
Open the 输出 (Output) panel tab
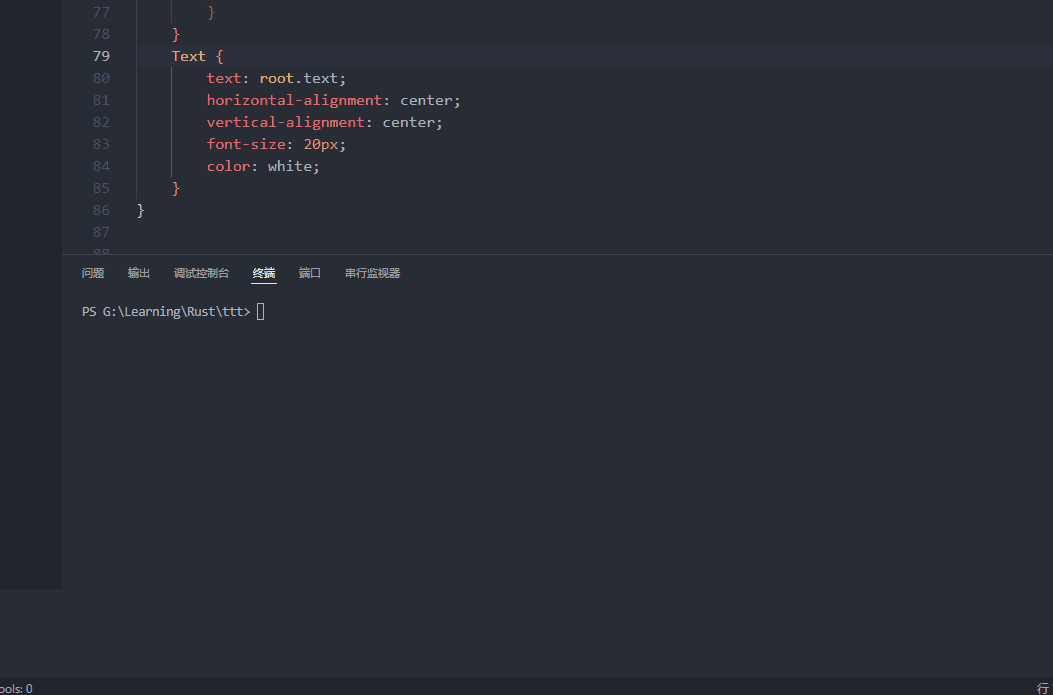(138, 272)
